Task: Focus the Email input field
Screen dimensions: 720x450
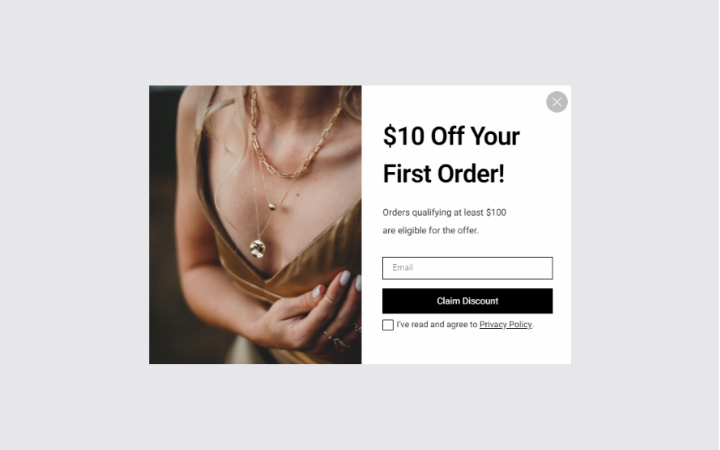Action: pyautogui.click(x=467, y=268)
